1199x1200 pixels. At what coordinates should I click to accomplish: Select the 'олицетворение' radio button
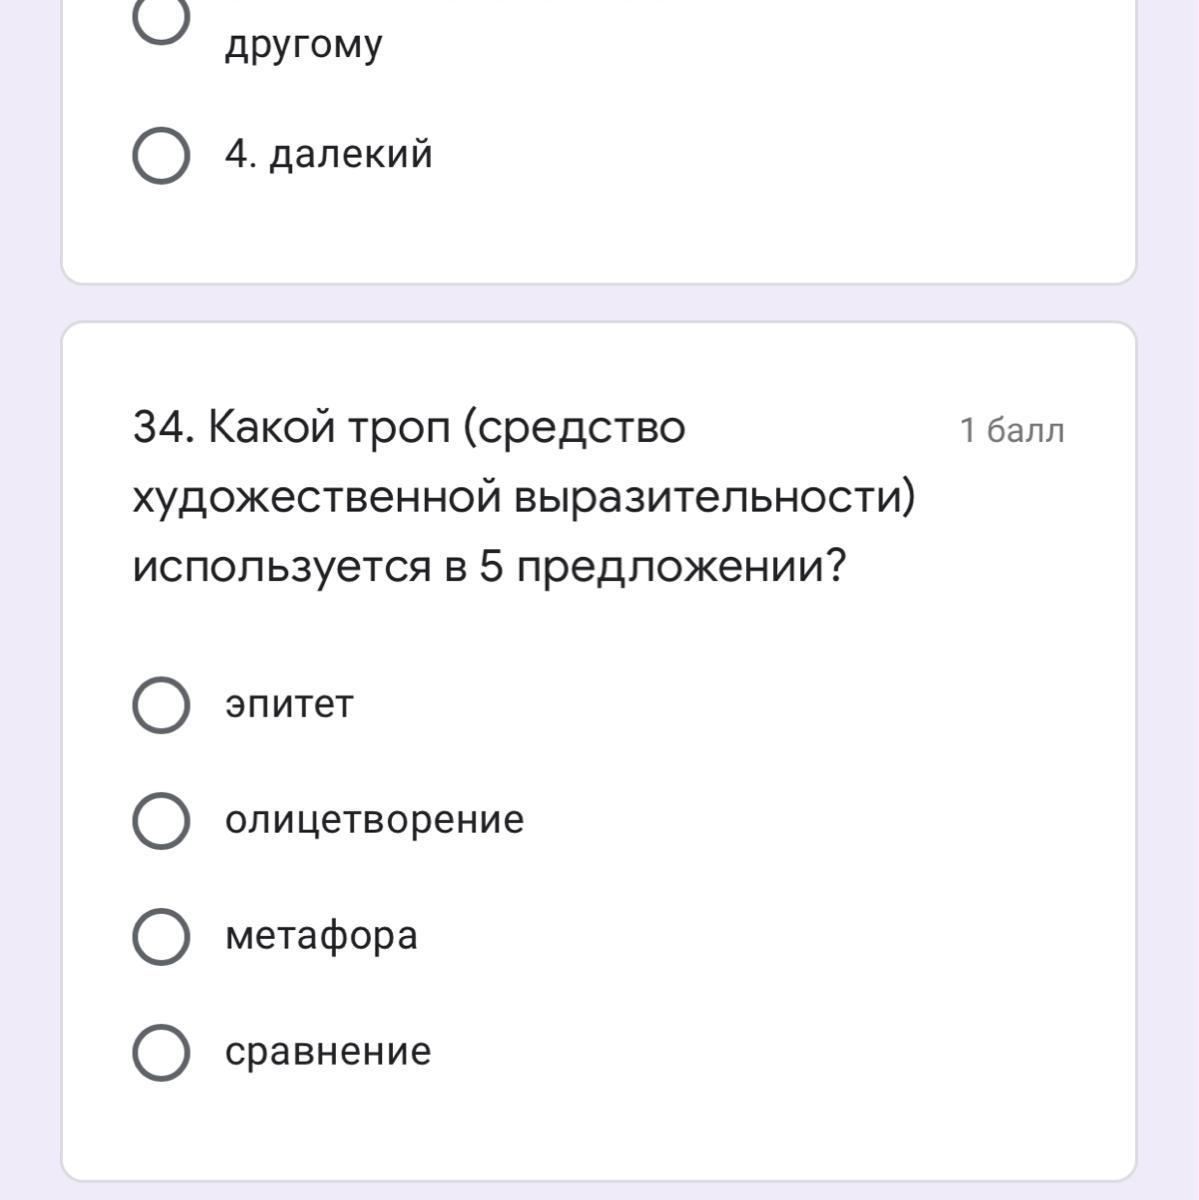pos(161,821)
